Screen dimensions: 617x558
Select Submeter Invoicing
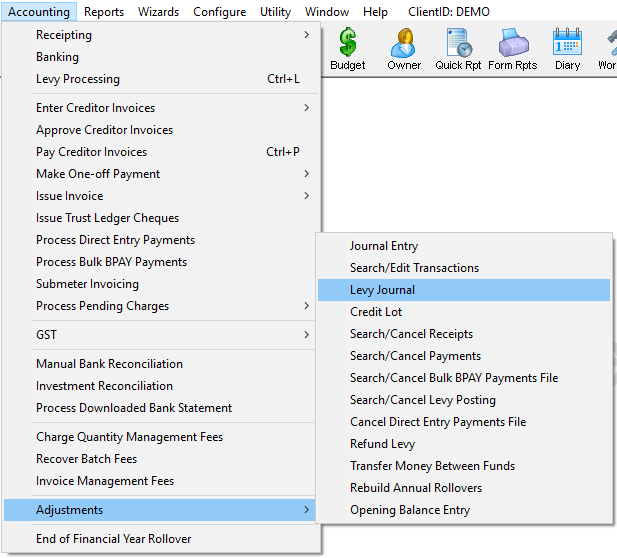click(x=161, y=284)
